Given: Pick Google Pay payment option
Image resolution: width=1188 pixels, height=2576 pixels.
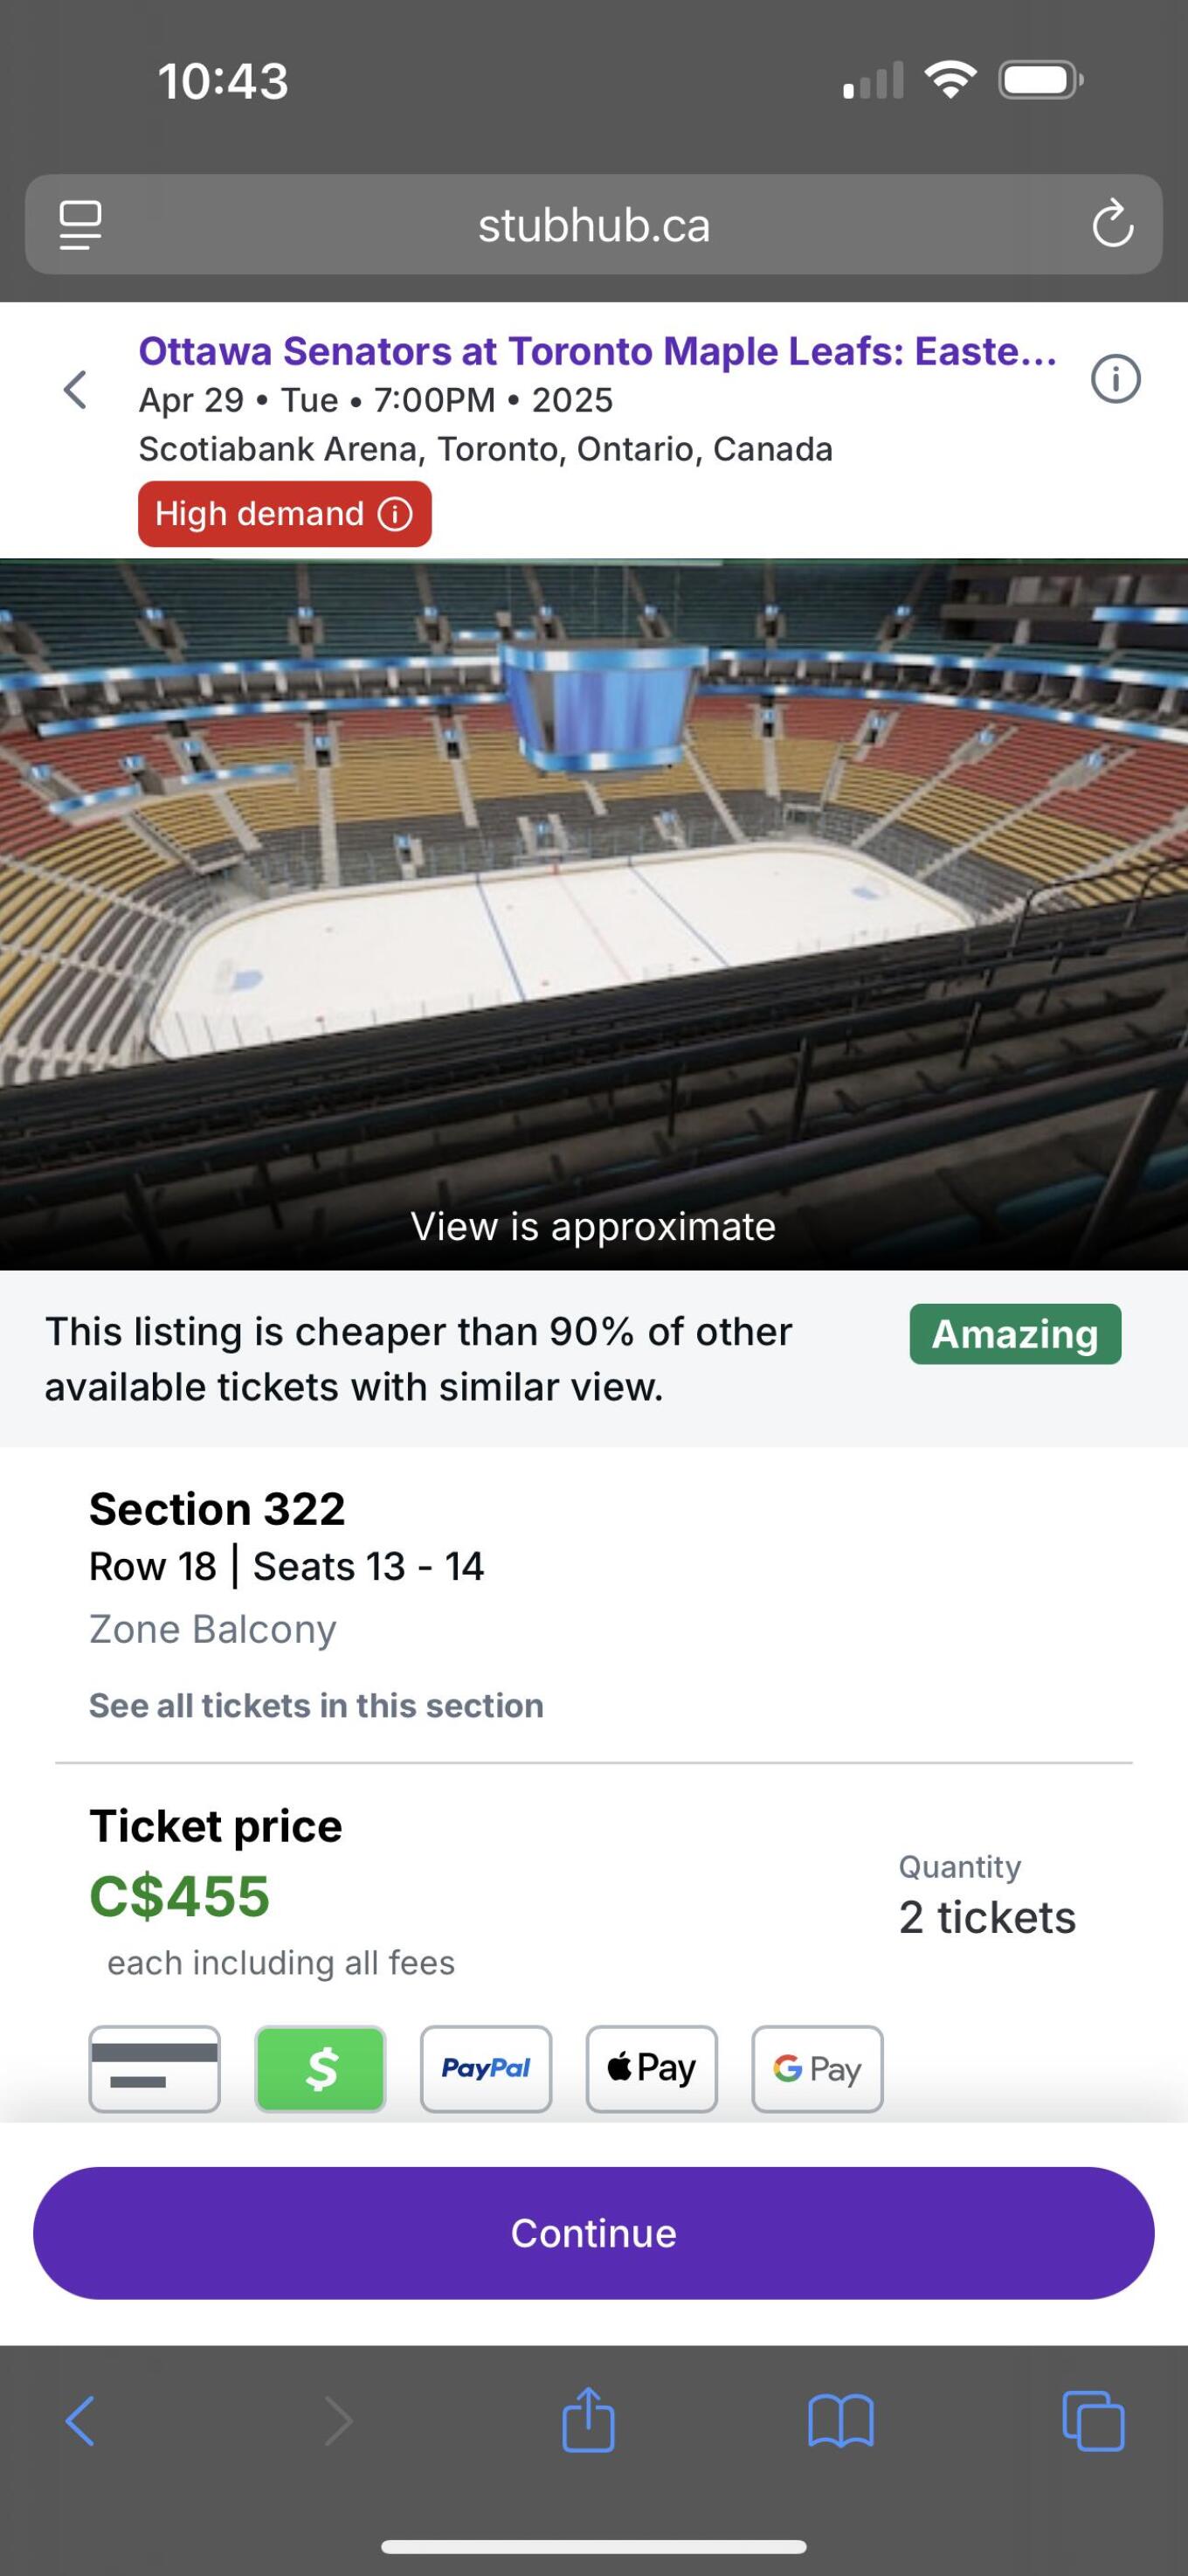Looking at the screenshot, I should [817, 2068].
